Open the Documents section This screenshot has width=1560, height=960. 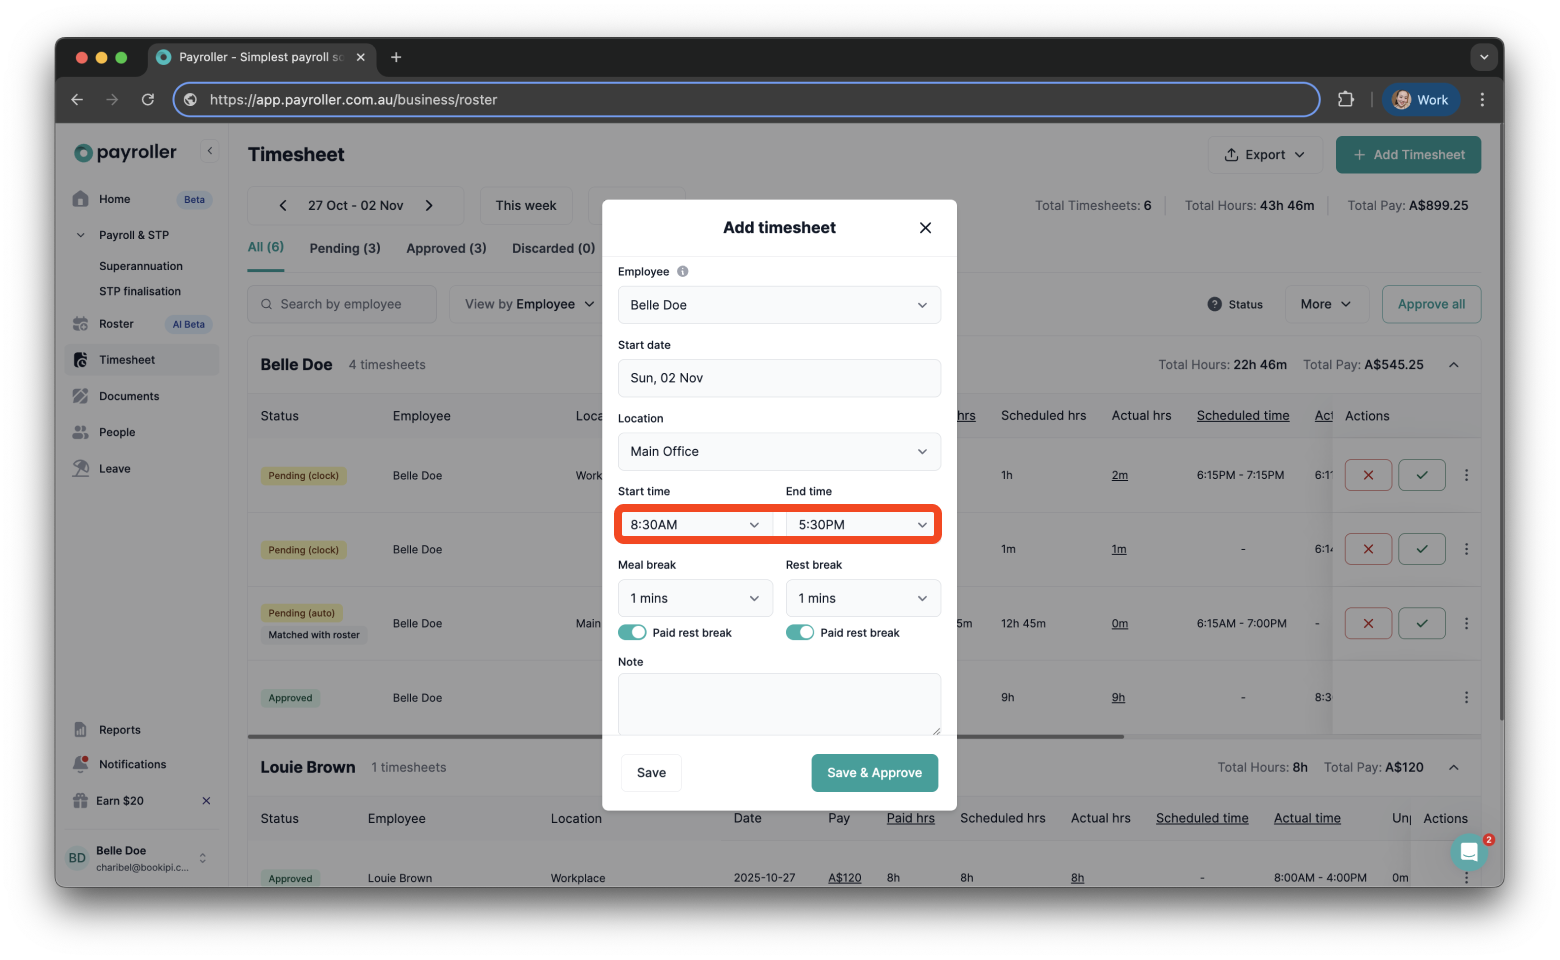129,395
